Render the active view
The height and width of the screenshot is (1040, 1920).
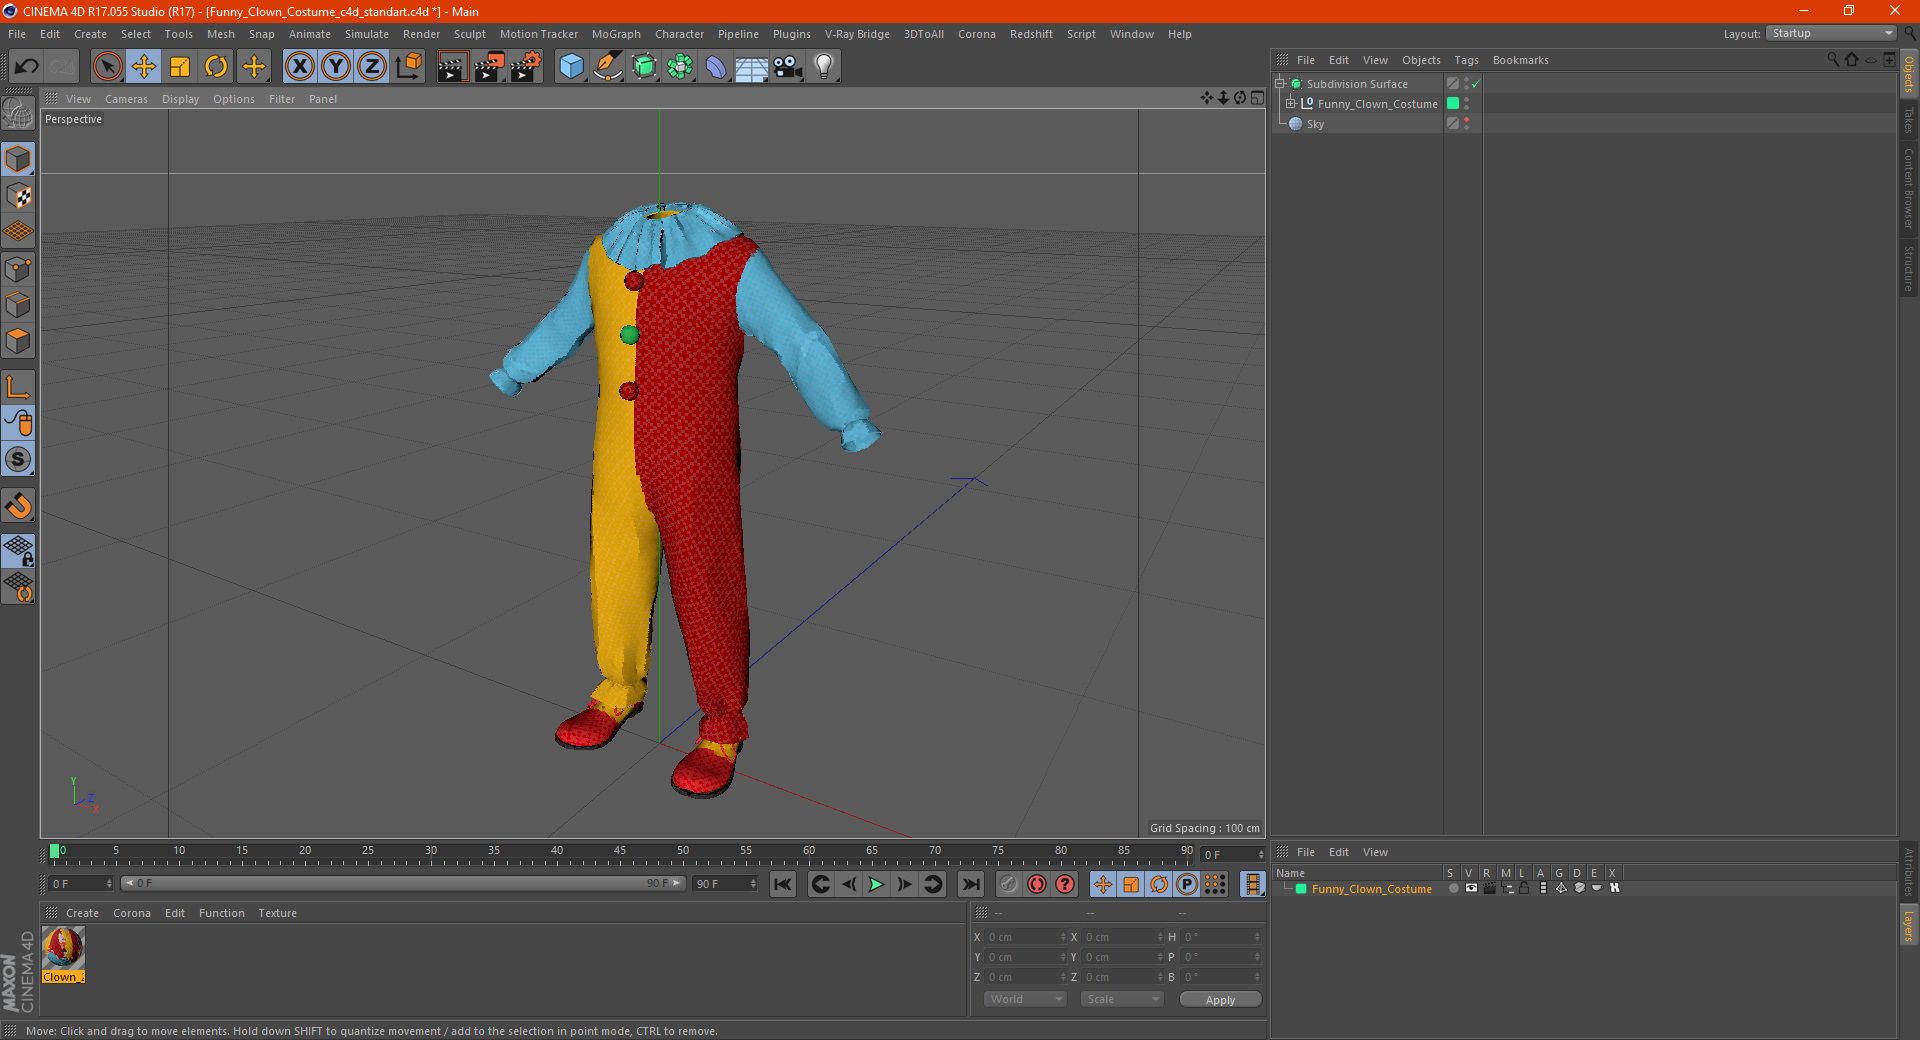(x=452, y=67)
